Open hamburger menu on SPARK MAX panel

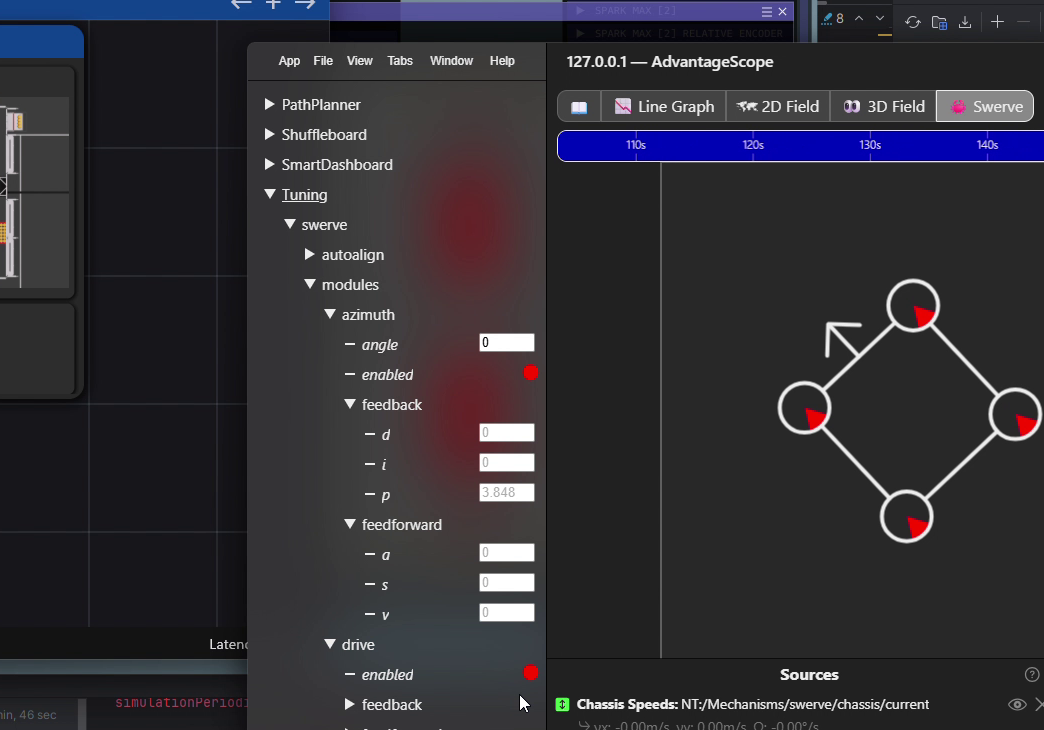coord(766,11)
